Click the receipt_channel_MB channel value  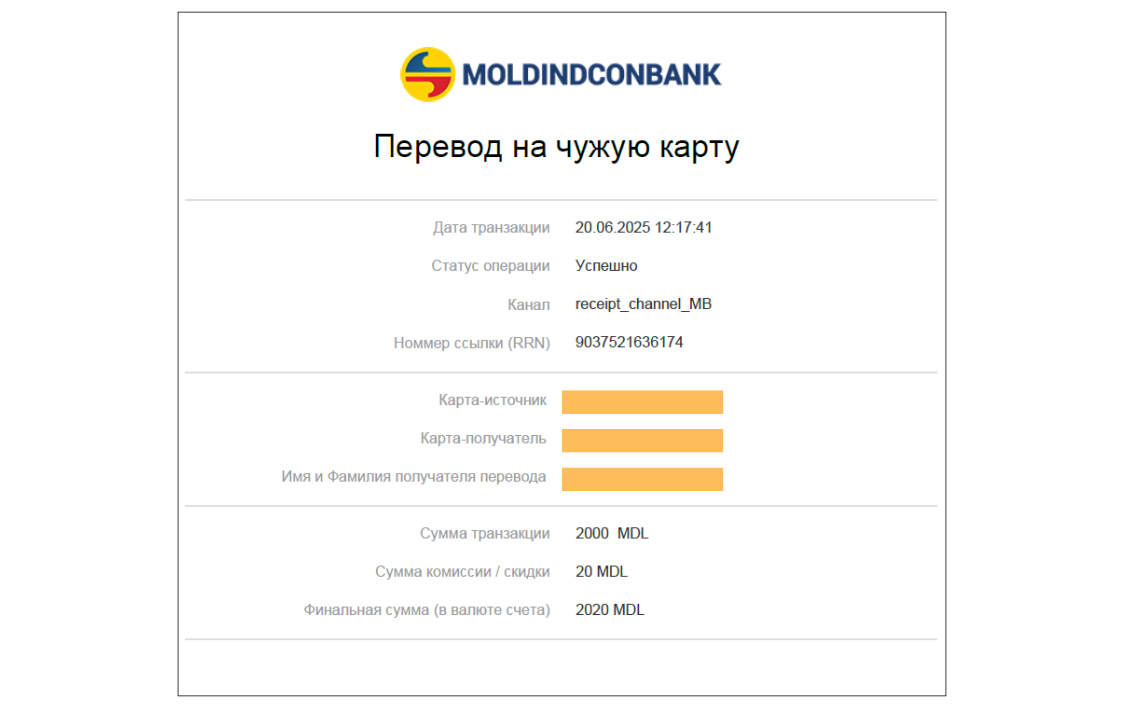point(643,304)
